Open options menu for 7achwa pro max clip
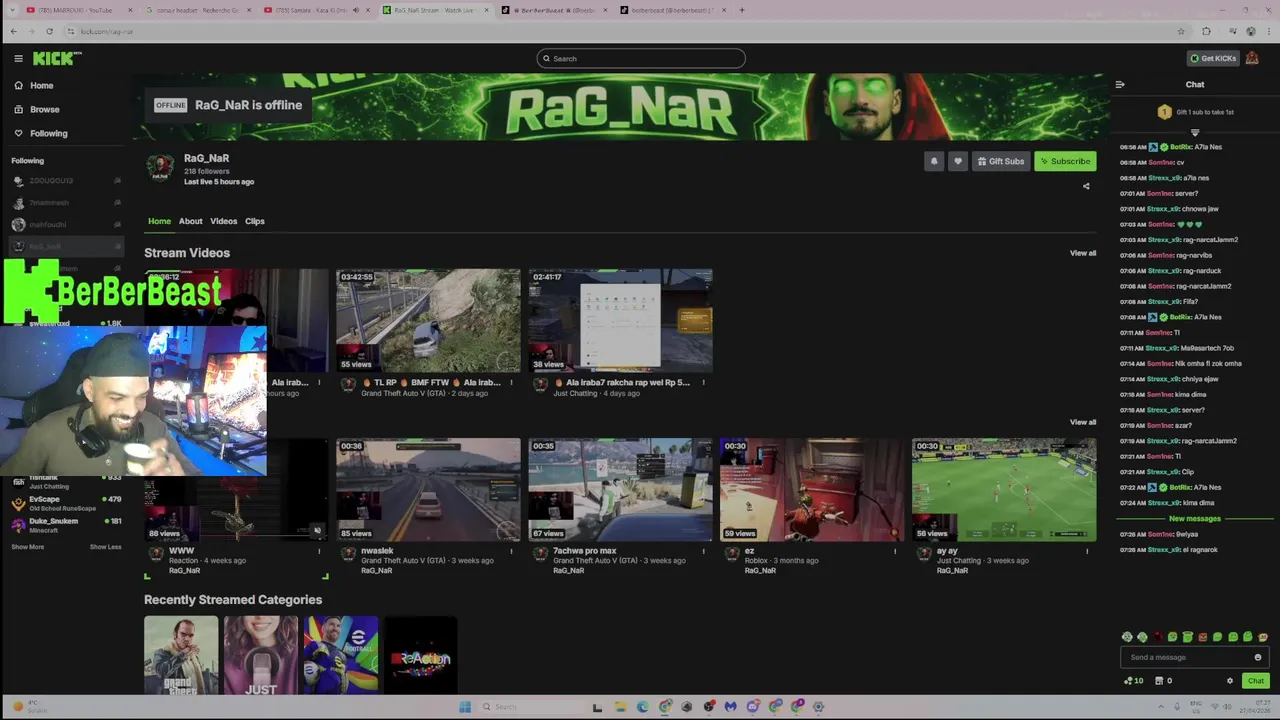 point(703,551)
